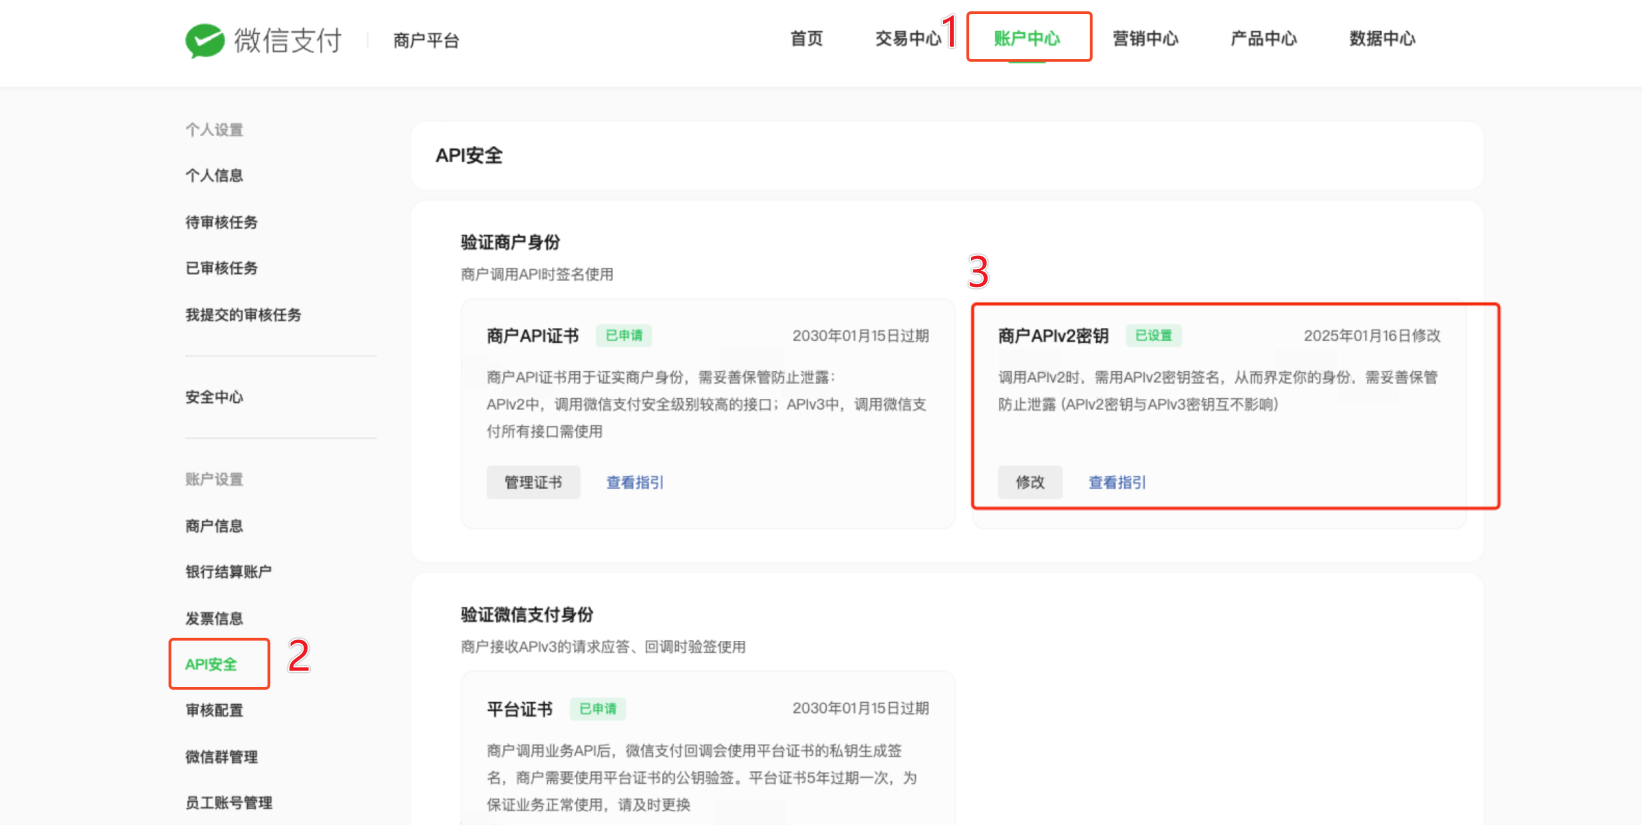
Task: Open 查看指引 link under 商户API证书
Action: [x=635, y=482]
